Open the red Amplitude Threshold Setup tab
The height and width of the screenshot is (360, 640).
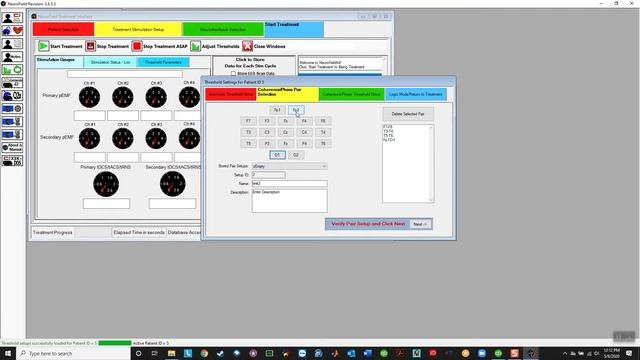coord(231,94)
